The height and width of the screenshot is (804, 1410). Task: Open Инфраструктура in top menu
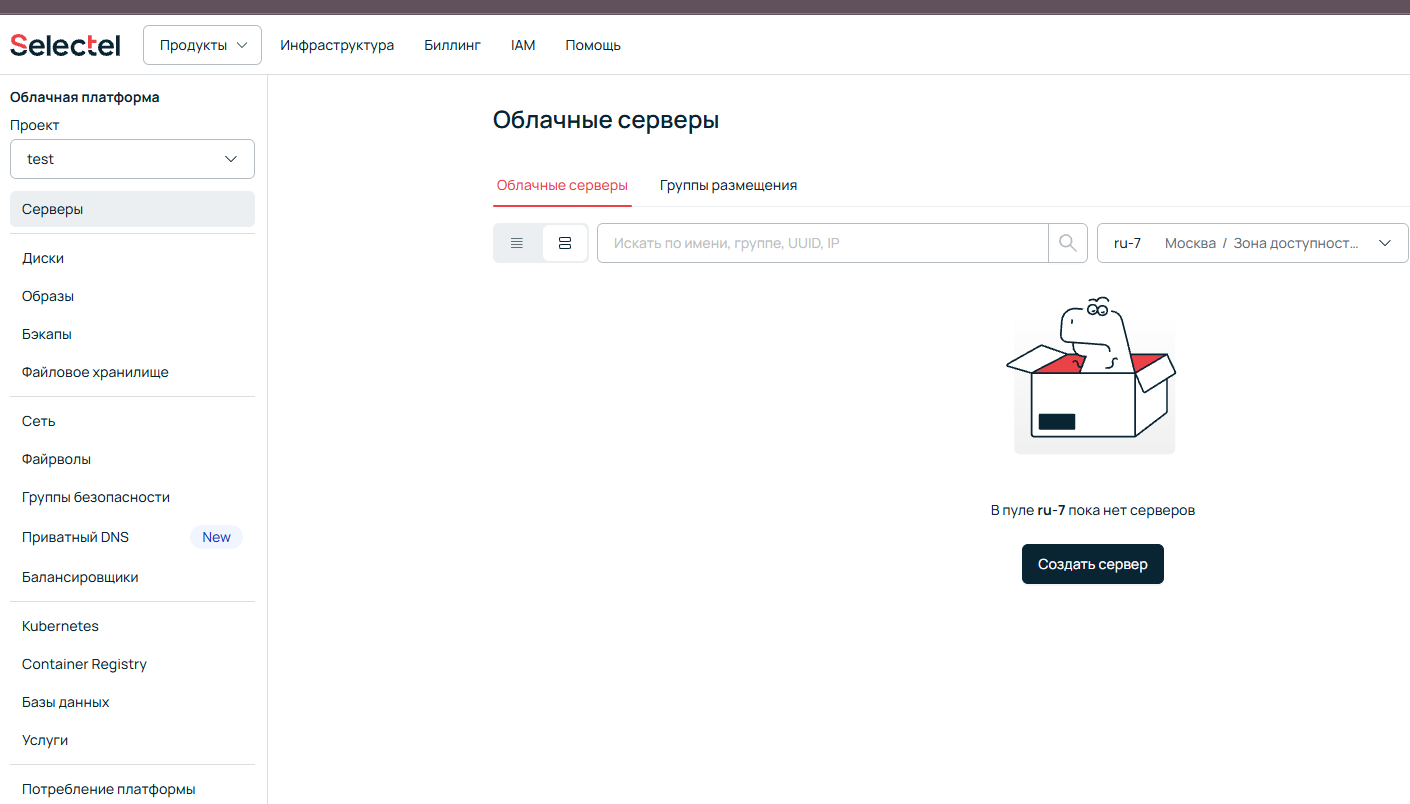tap(337, 45)
